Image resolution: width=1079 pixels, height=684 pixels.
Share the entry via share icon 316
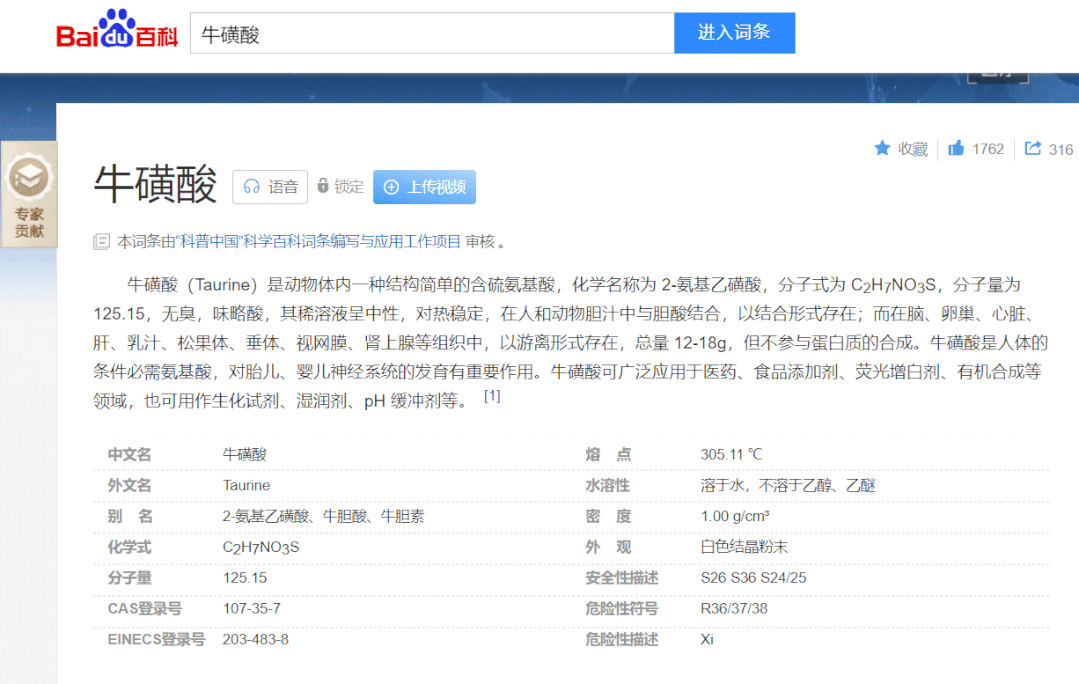pyautogui.click(x=1049, y=149)
